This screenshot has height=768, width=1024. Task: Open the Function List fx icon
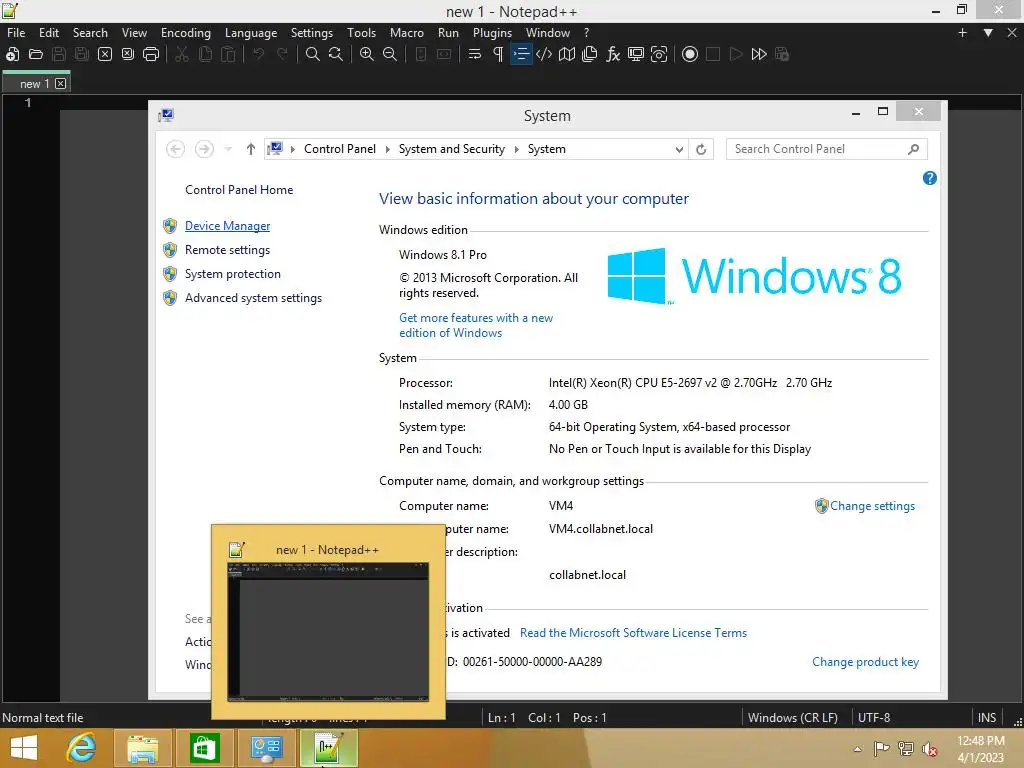613,54
